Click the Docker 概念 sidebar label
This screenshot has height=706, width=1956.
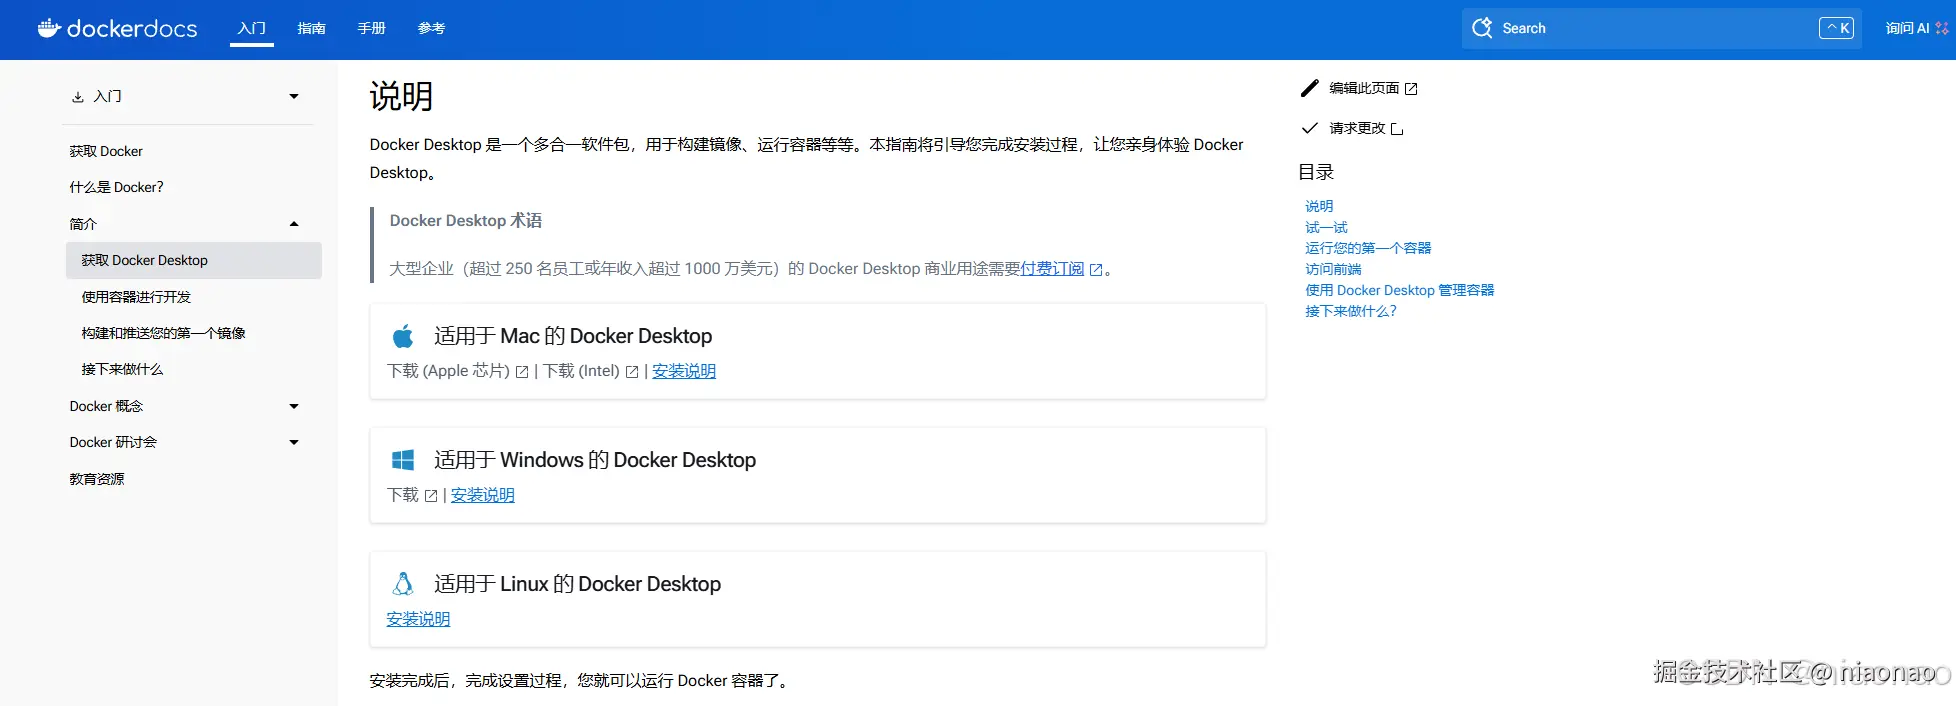pos(106,406)
